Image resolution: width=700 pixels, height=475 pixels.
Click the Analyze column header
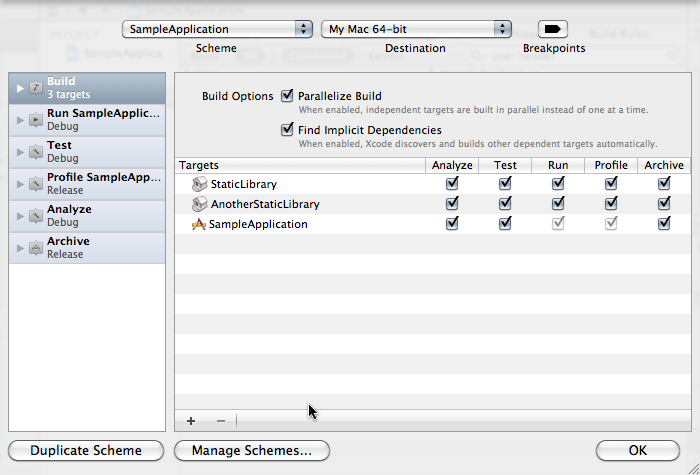point(452,165)
